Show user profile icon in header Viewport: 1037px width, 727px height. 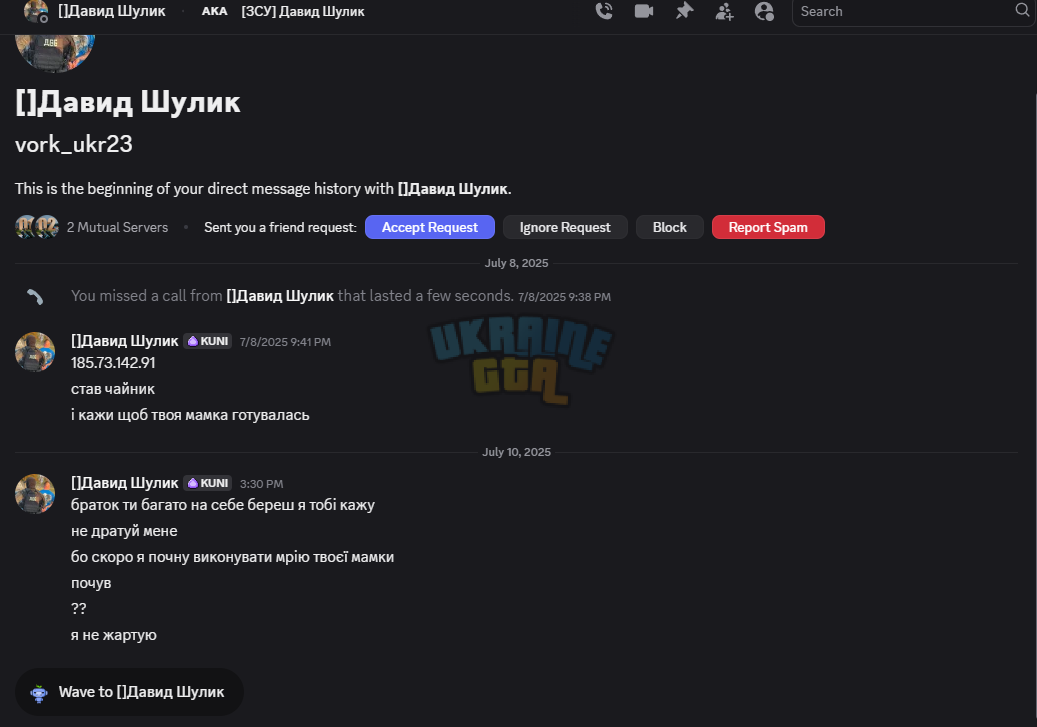click(x=764, y=11)
